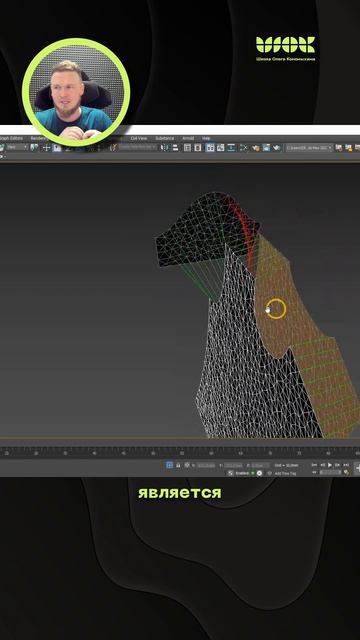Open the Time Configuration icon

[x=346, y=472]
